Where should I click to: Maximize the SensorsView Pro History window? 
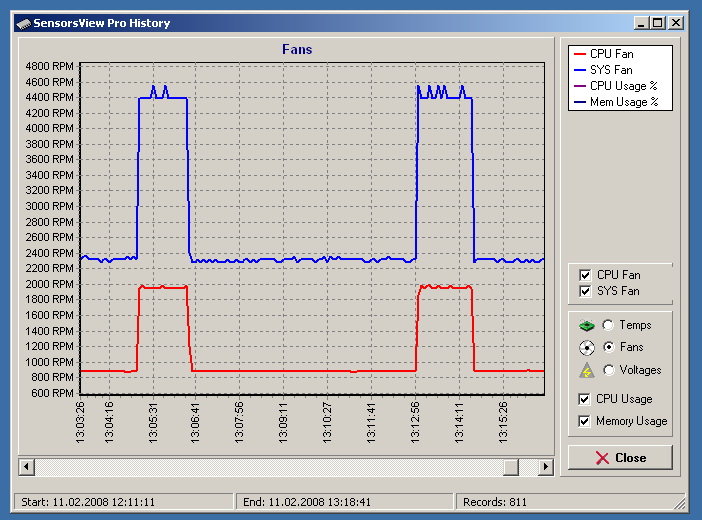point(658,23)
